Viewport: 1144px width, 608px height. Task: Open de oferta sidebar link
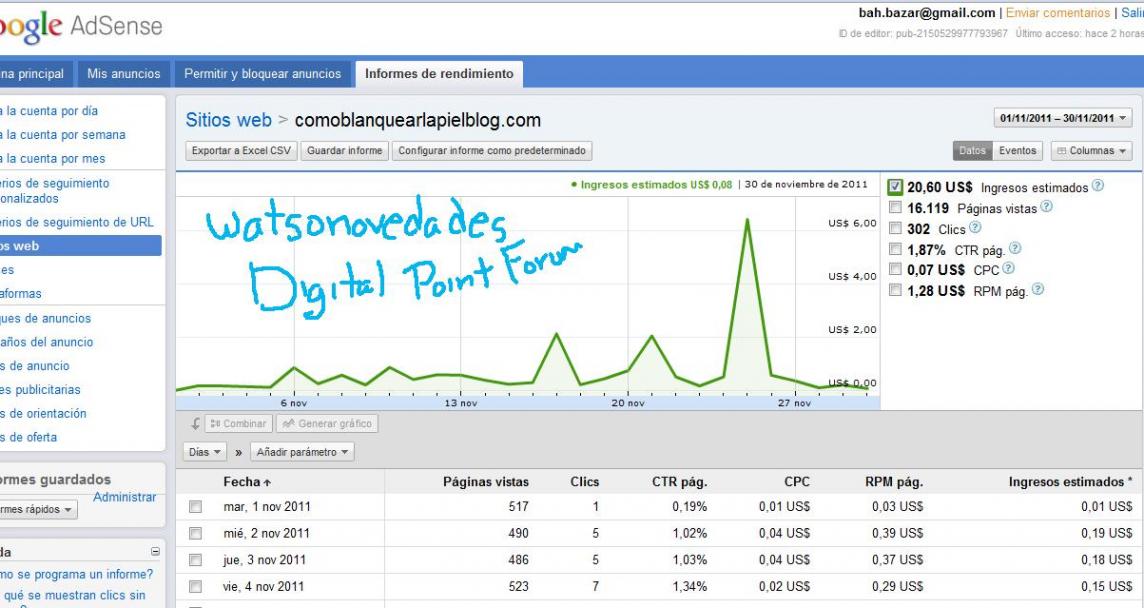[28, 437]
